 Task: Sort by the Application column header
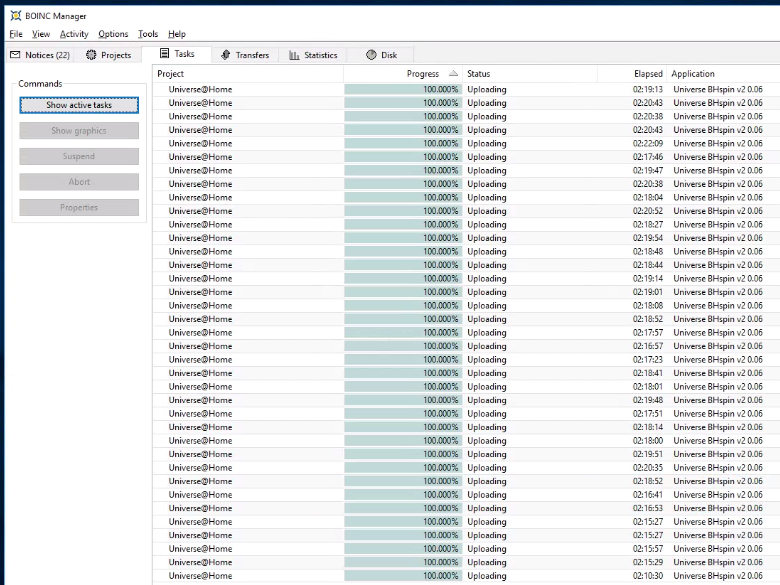(723, 74)
